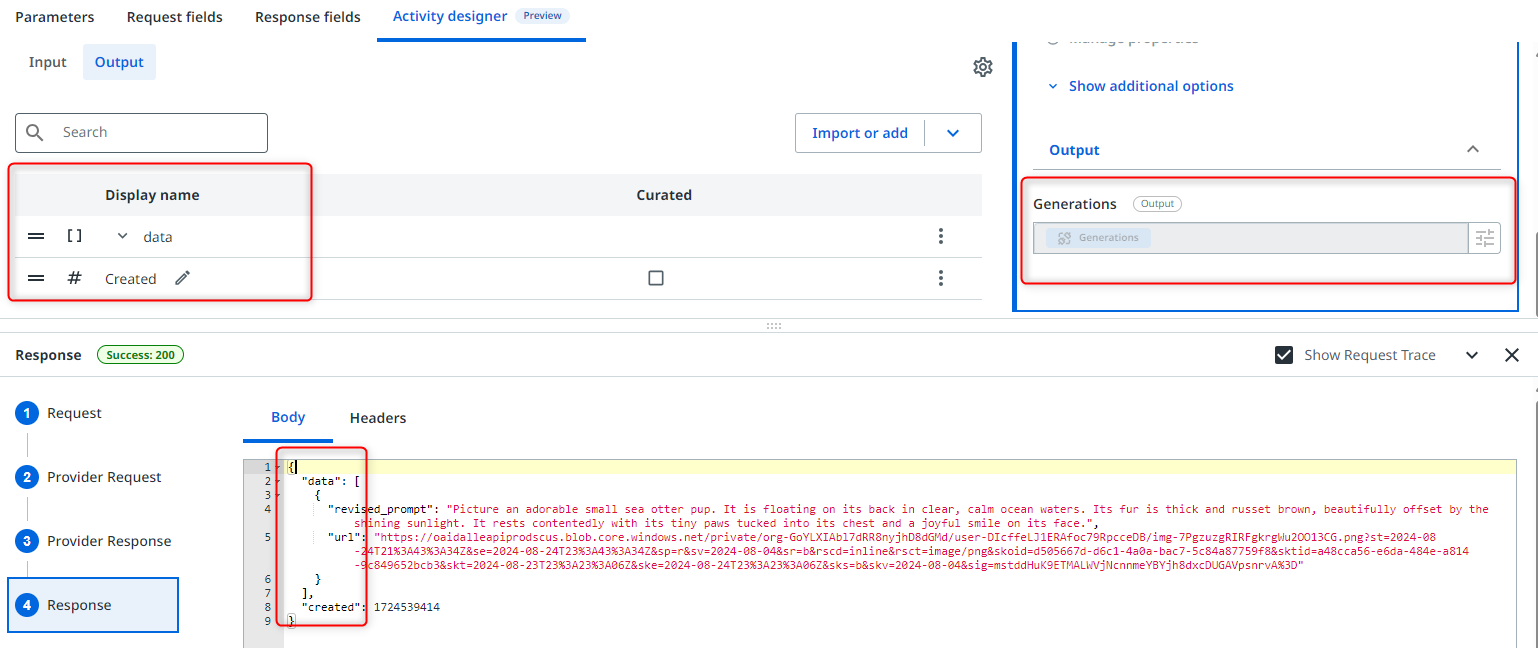Screen dimensions: 1538x648
Task: Select the Output sub-tab
Action: click(119, 62)
